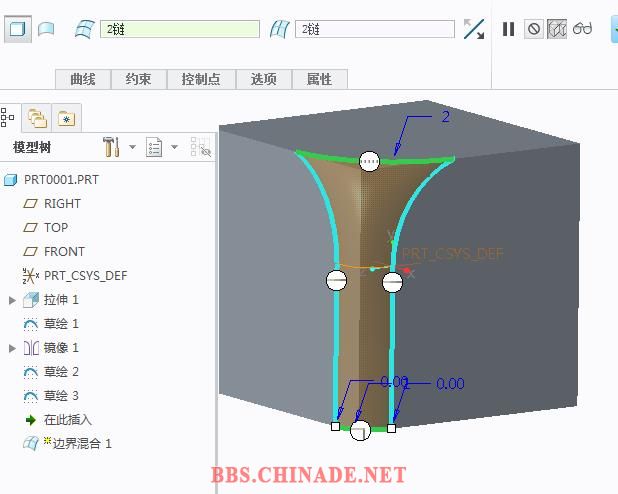
Task: Click the 草绘 3 sketch icon
Action: click(30, 396)
